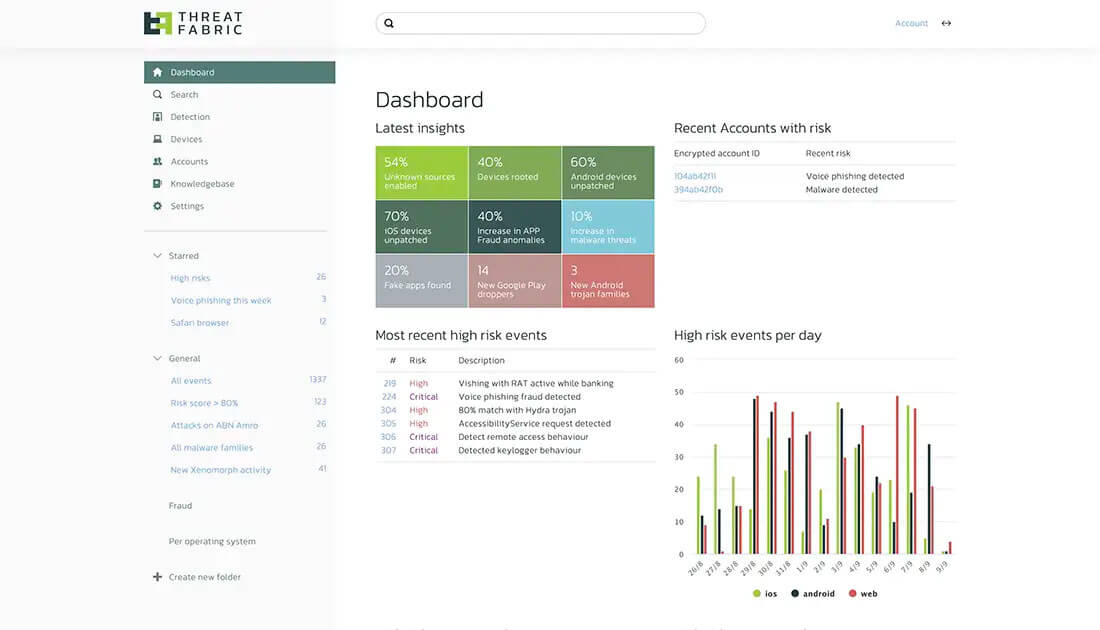
Task: Open Safari browser starred filter
Action: click(x=200, y=323)
